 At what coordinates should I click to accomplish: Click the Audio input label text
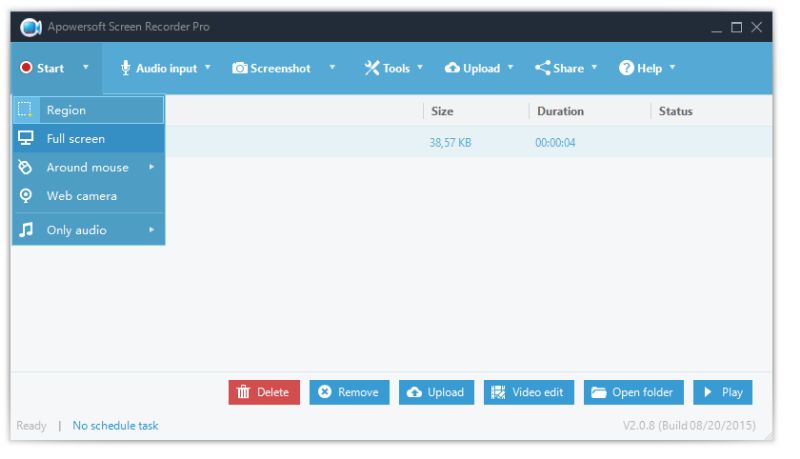pos(166,68)
